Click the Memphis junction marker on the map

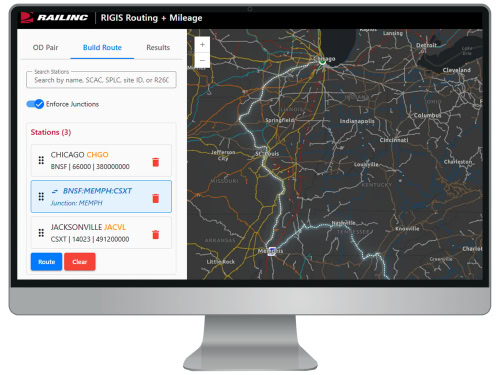[272, 251]
